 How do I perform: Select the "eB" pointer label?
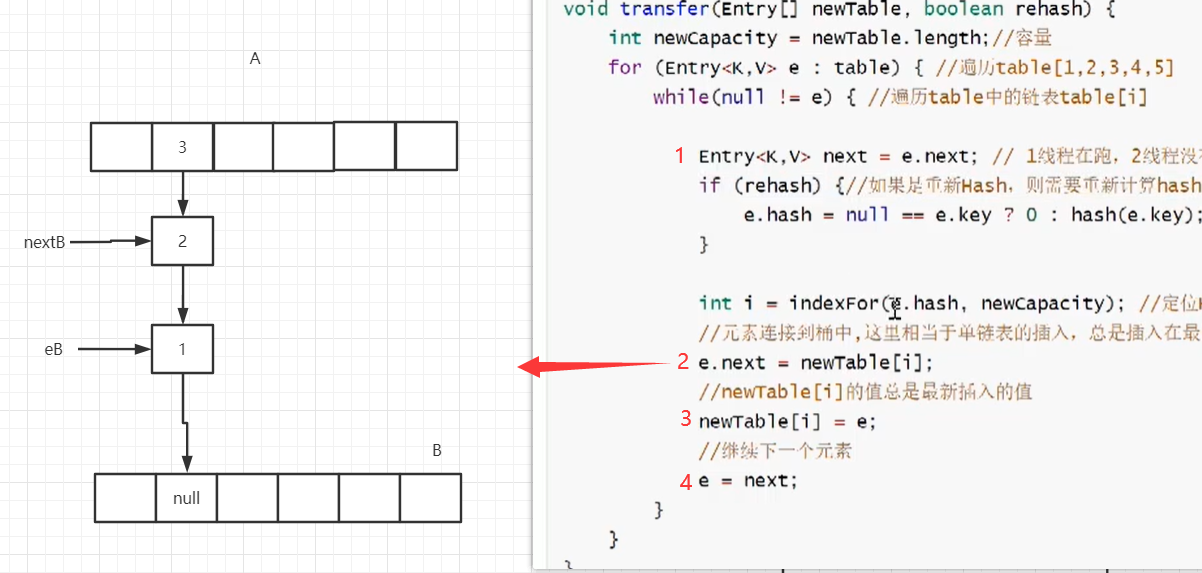(x=54, y=350)
